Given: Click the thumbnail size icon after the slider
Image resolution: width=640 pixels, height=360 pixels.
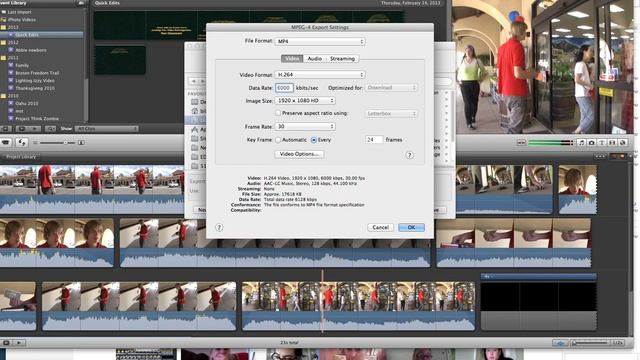Looking at the screenshot, I should (81, 142).
